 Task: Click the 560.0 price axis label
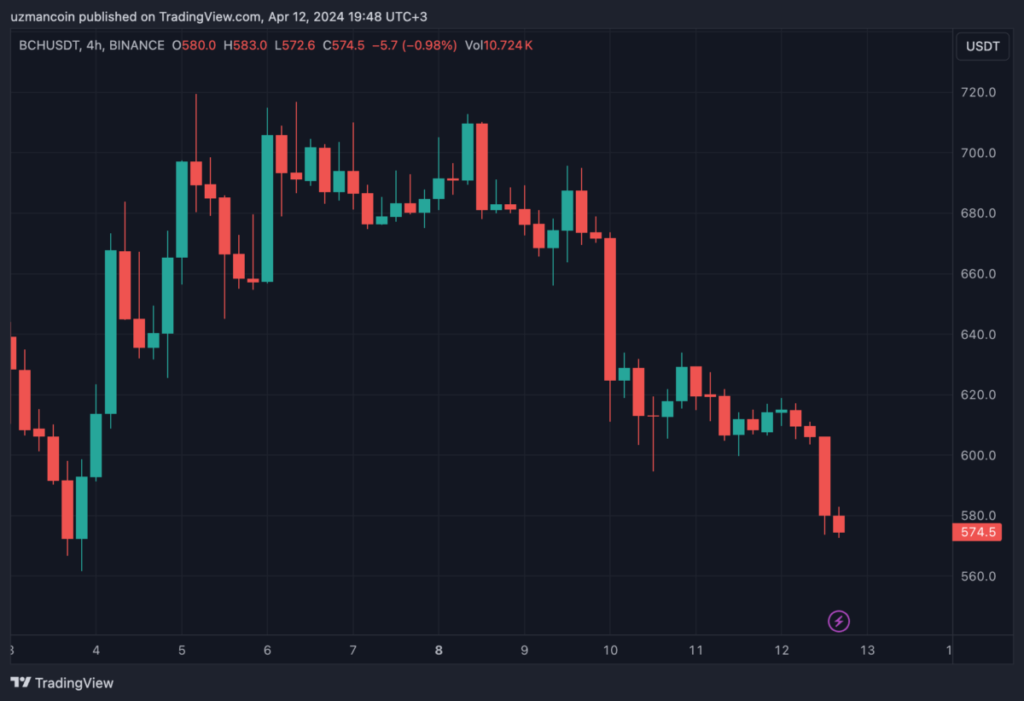[x=977, y=577]
